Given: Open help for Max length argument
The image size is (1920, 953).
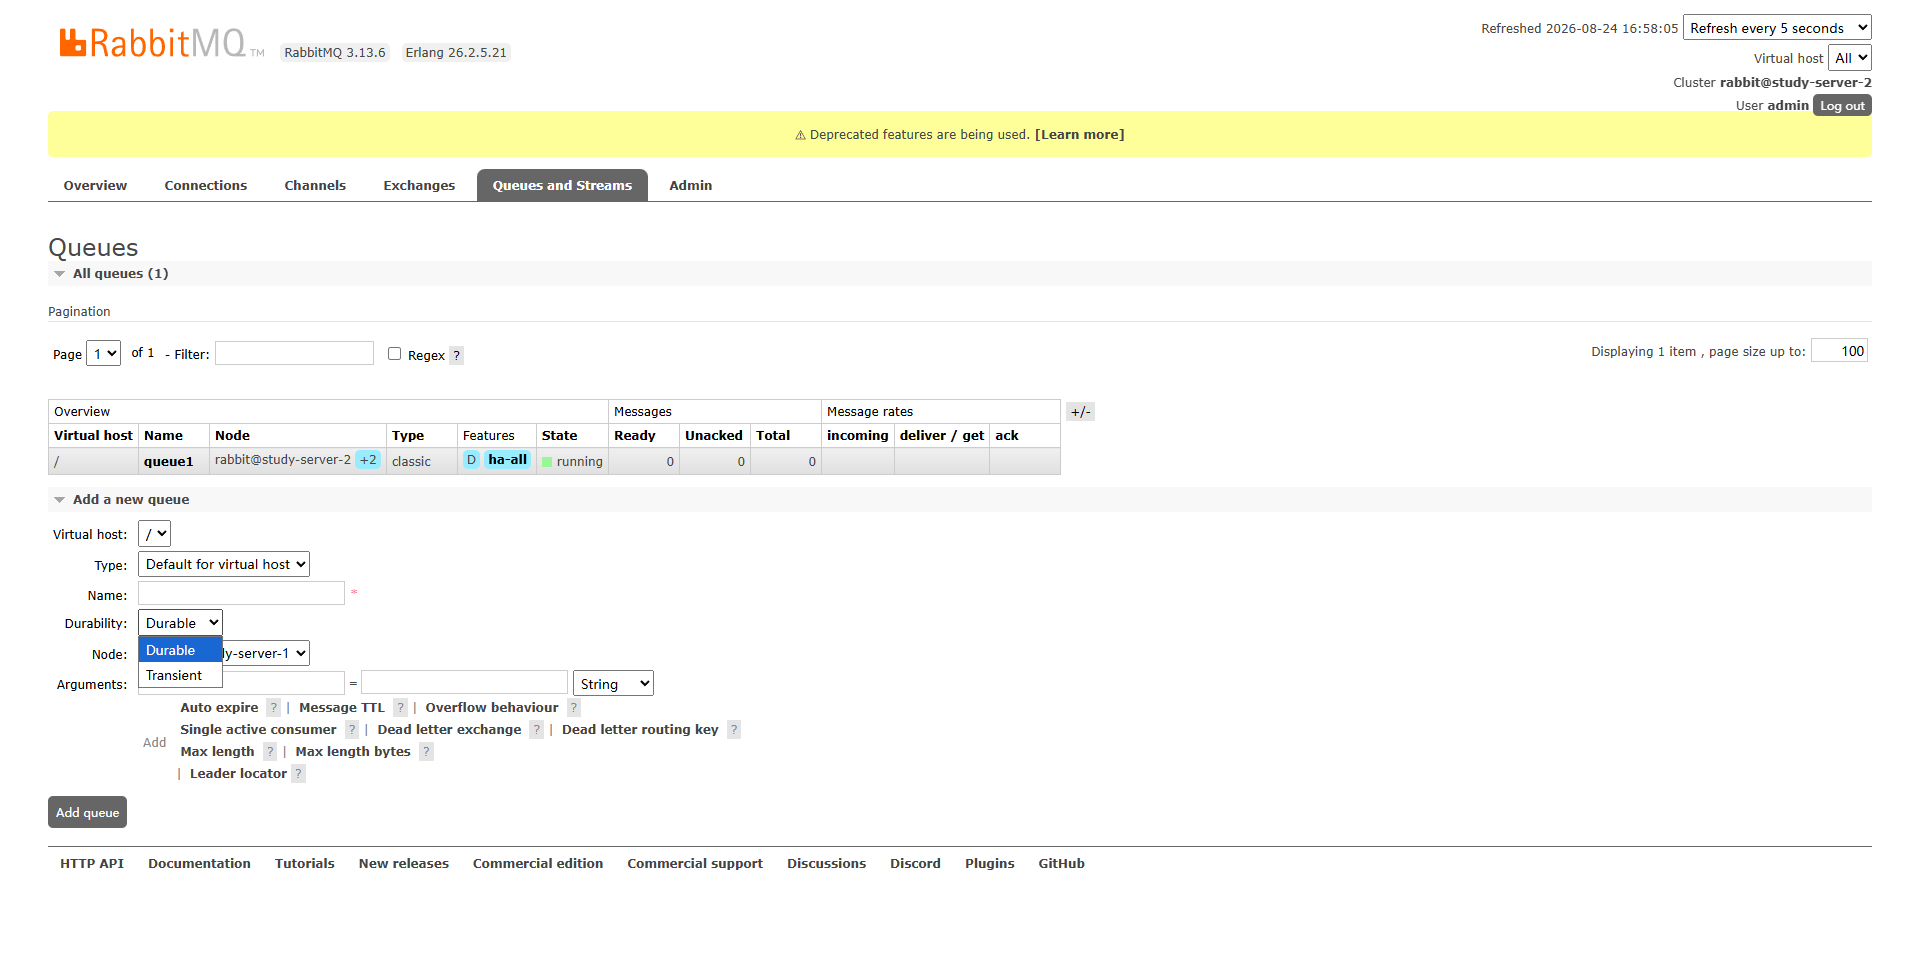Looking at the screenshot, I should [x=270, y=751].
